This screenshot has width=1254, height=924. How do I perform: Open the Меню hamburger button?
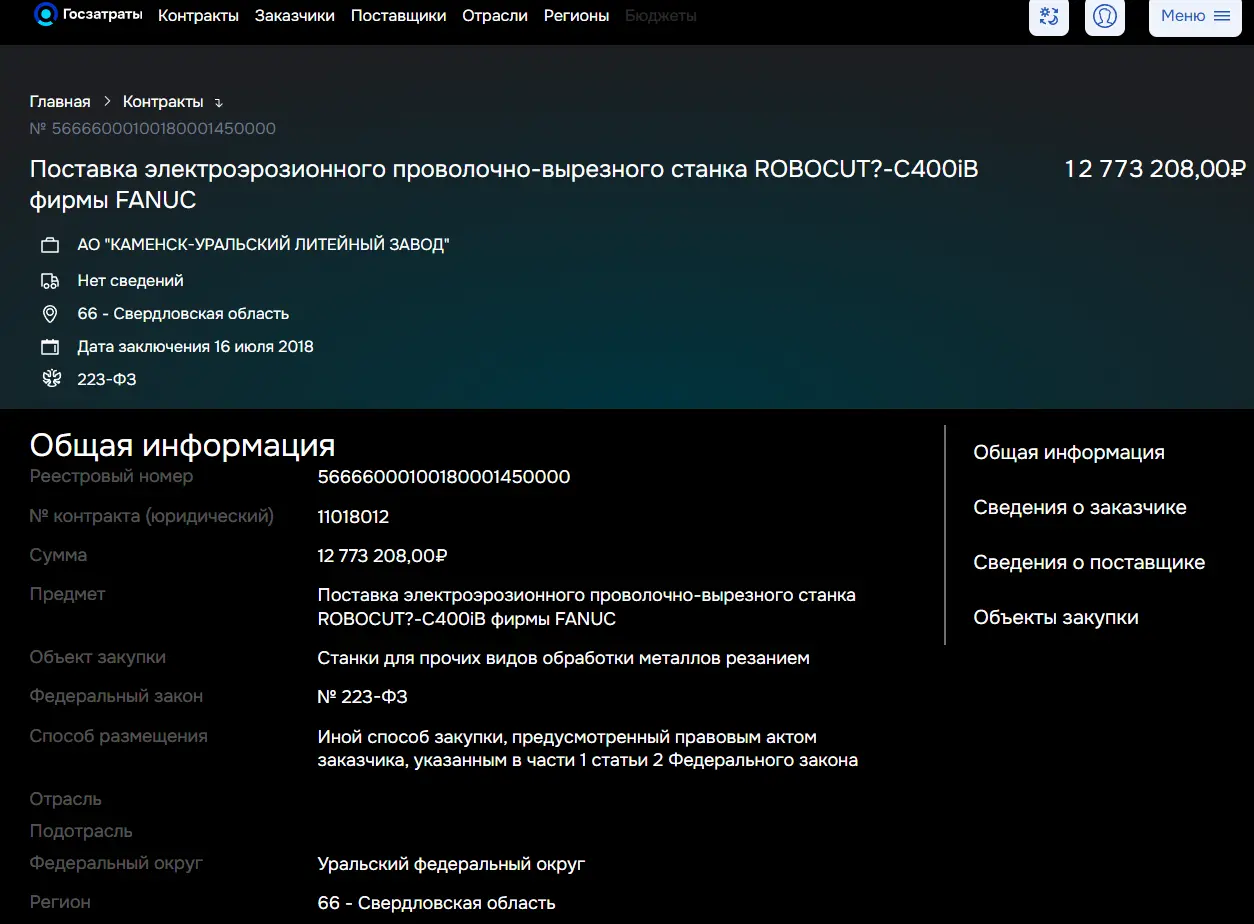pyautogui.click(x=1195, y=16)
